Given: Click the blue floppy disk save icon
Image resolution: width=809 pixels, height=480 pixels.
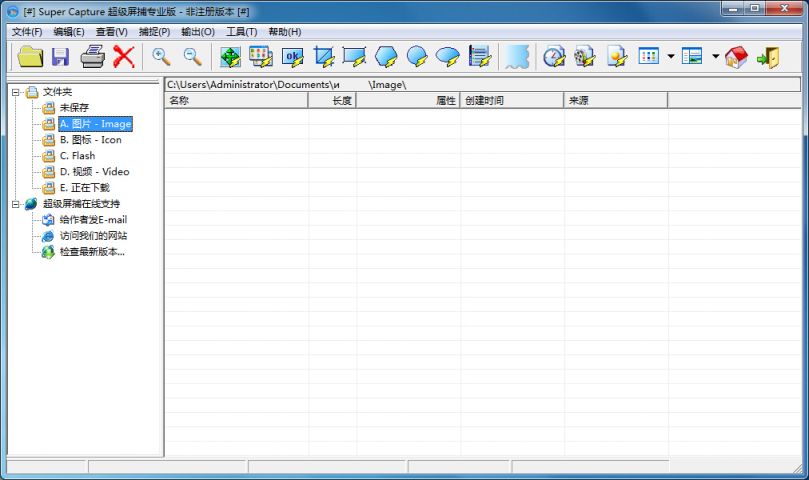Looking at the screenshot, I should tap(61, 57).
